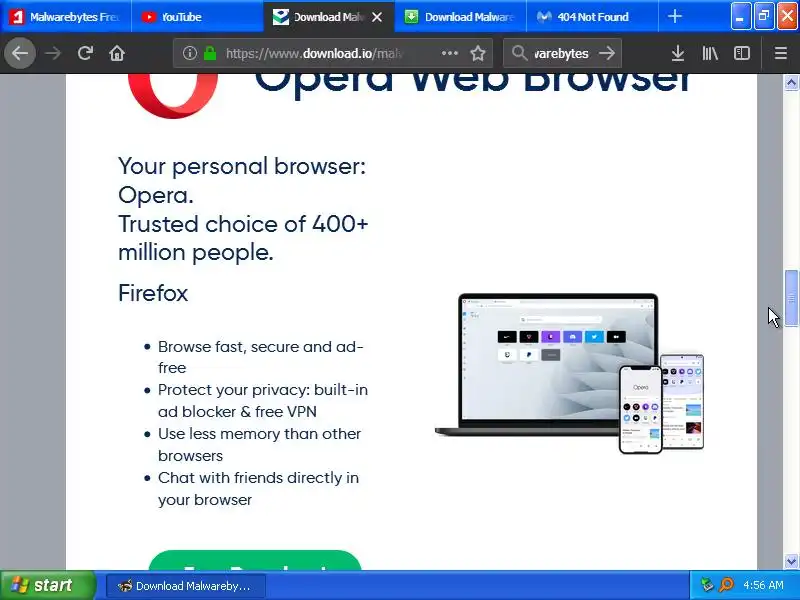Viewport: 800px width, 600px height.
Task: Click 'Chat with friends directly' bullet
Action: (x=258, y=488)
